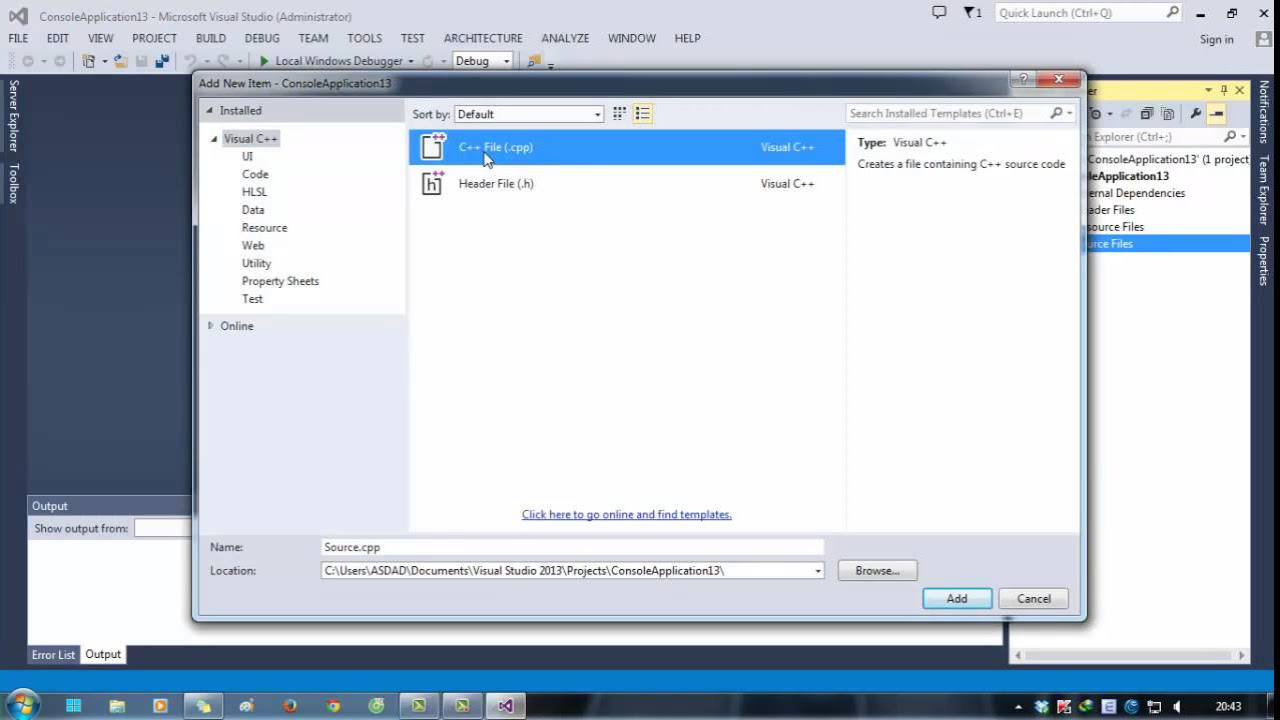Click the Add button
This screenshot has width=1280, height=720.
pyautogui.click(x=957, y=599)
